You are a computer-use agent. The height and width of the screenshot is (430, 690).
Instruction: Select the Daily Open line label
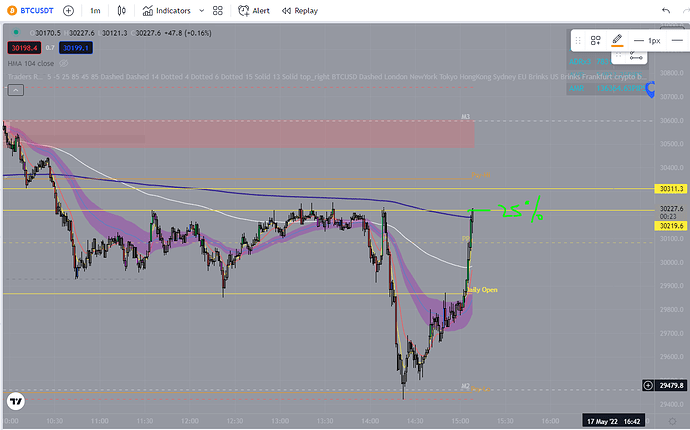coord(482,290)
